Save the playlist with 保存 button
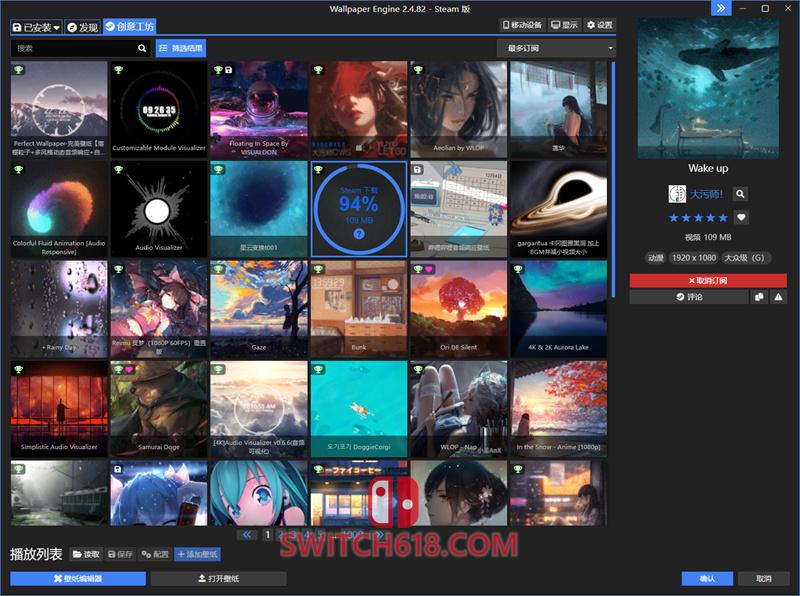The image size is (800, 596). coord(120,554)
